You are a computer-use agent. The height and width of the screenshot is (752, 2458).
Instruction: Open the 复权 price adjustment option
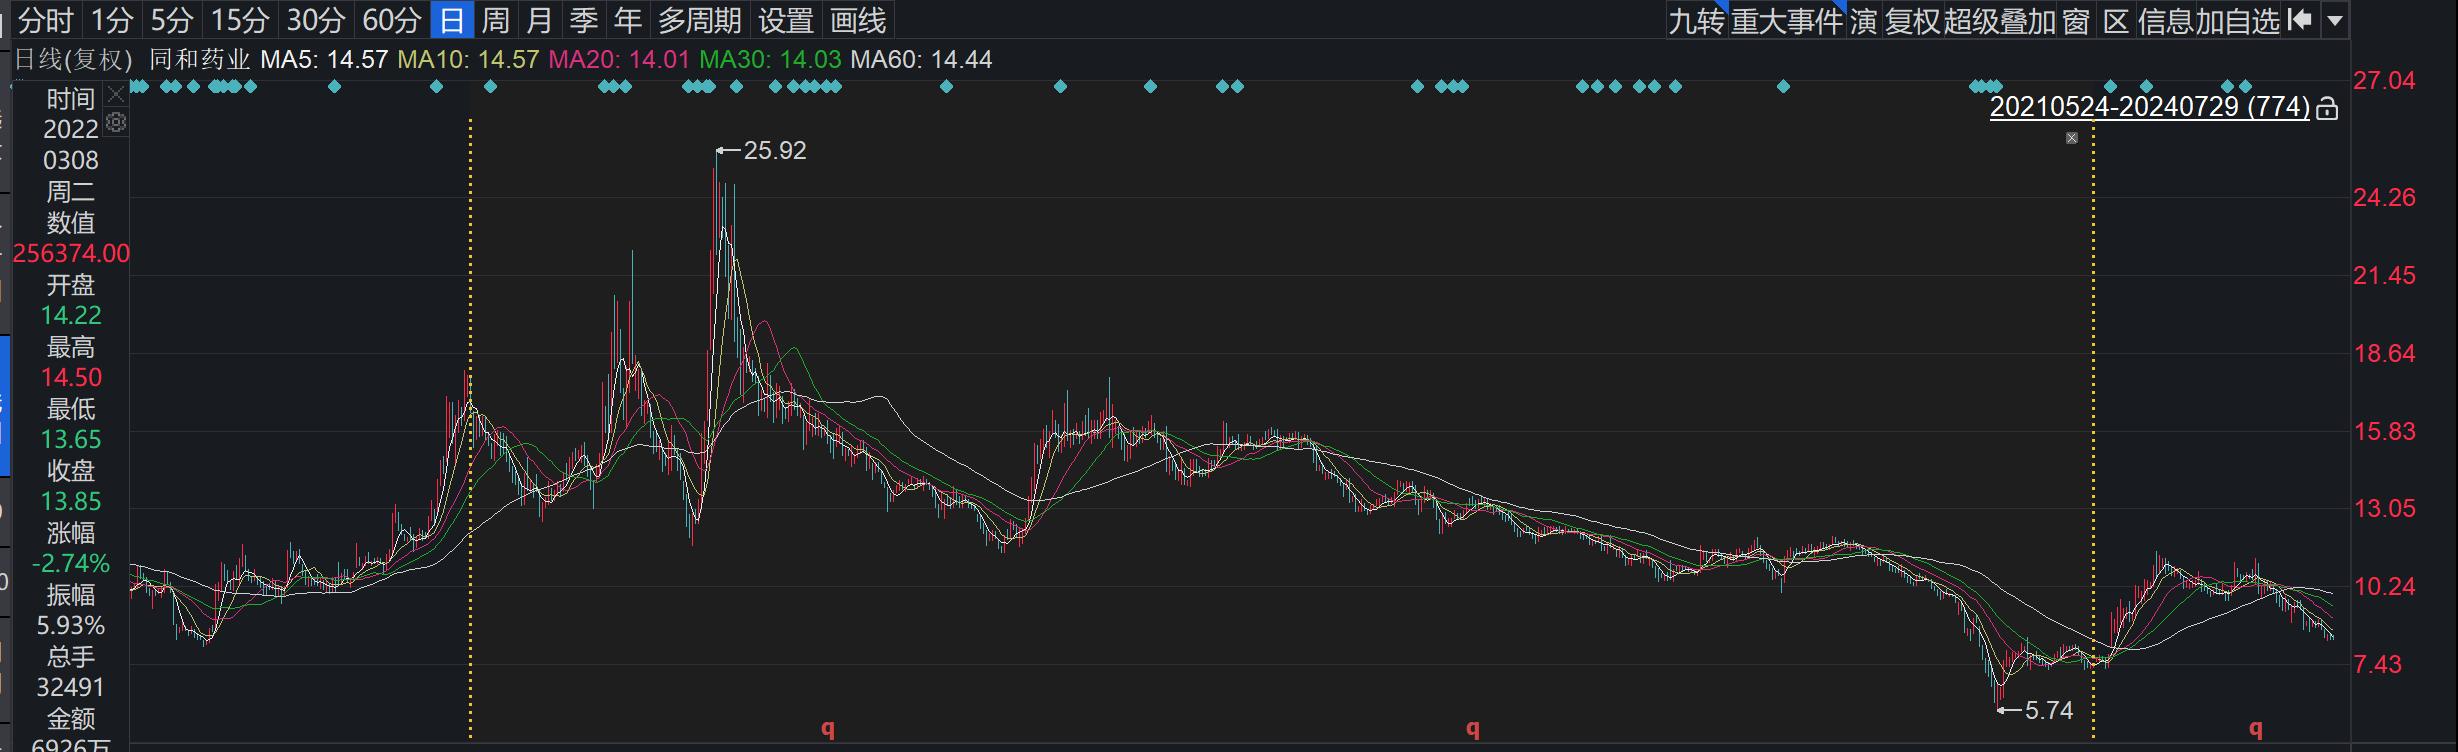click(1912, 21)
